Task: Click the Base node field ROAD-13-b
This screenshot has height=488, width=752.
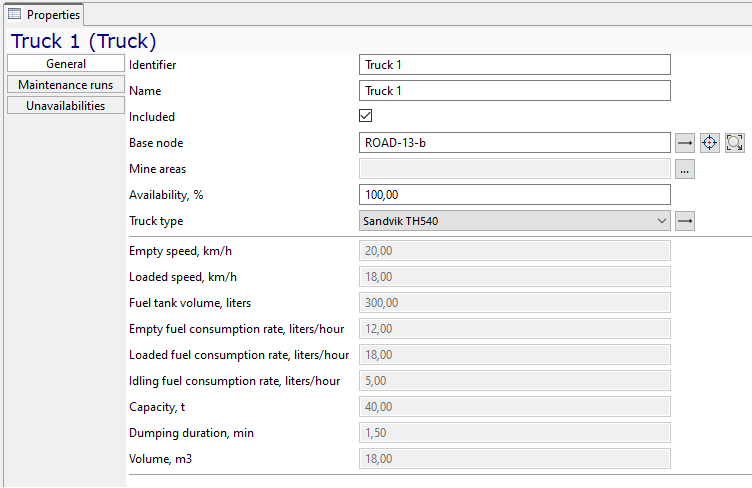Action: point(515,143)
